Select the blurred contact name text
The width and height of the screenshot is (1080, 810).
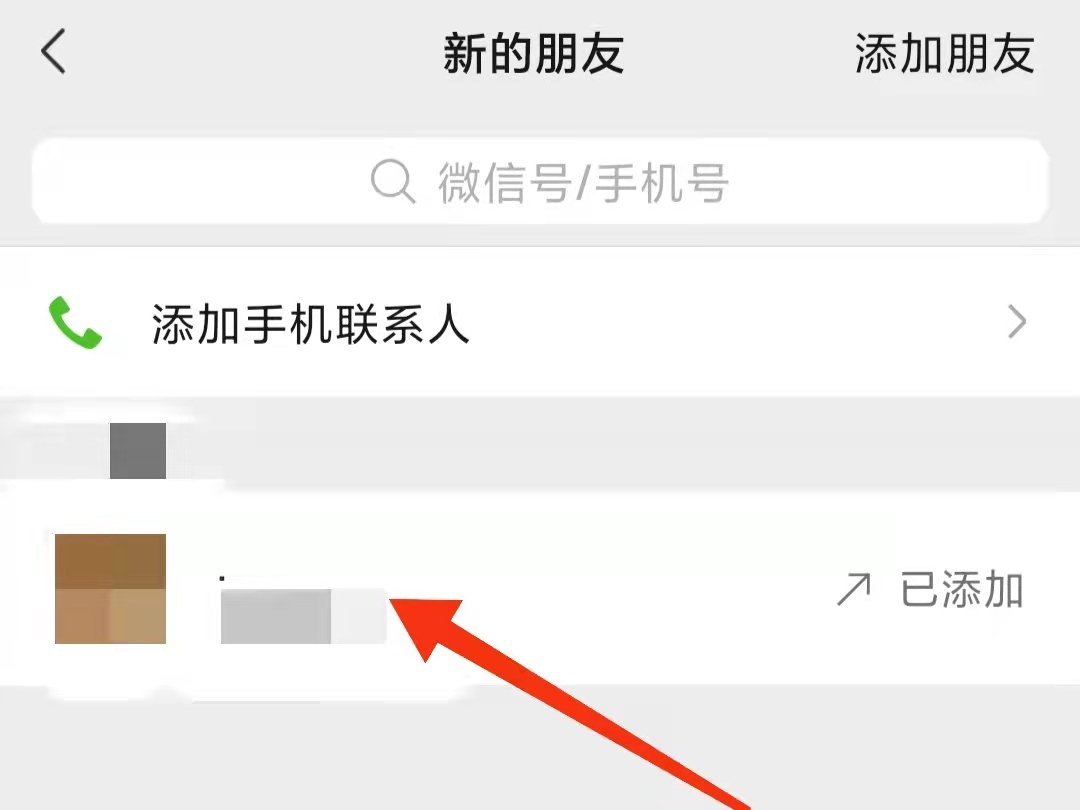pyautogui.click(x=303, y=616)
